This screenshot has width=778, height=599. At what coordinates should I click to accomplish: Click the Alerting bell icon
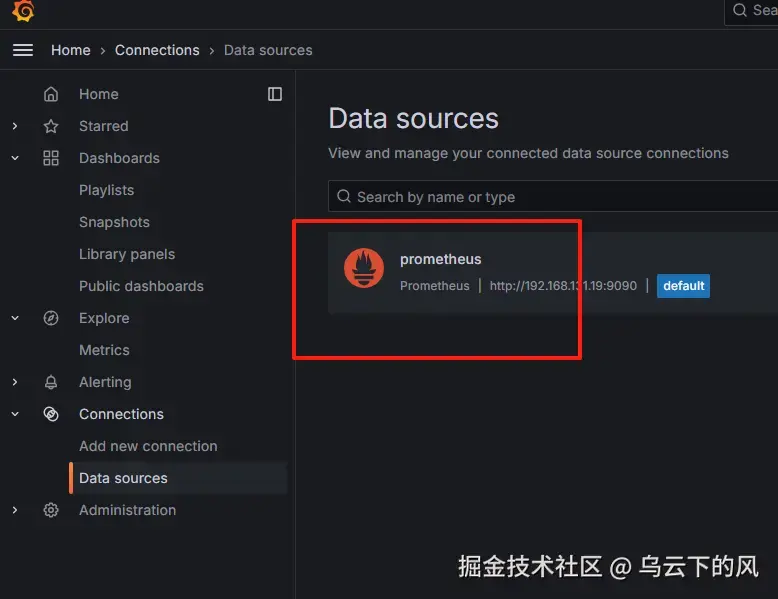51,382
